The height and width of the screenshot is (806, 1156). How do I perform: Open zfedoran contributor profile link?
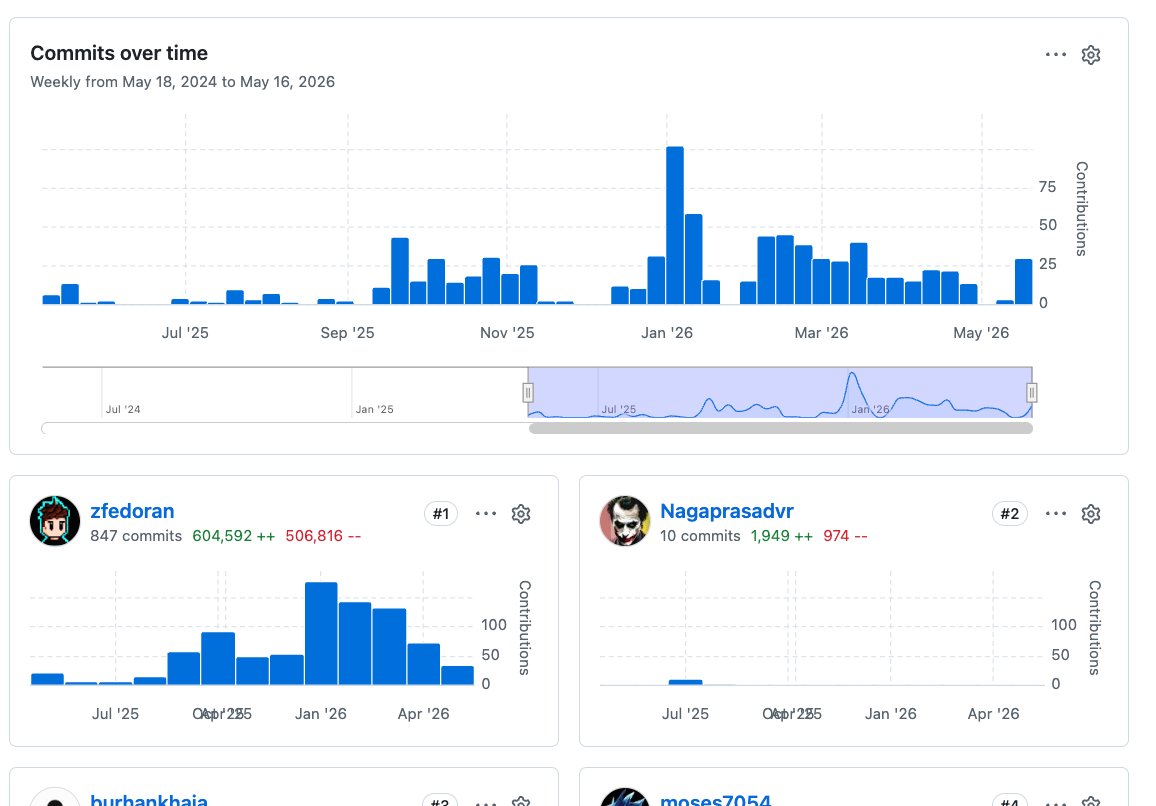coord(132,511)
